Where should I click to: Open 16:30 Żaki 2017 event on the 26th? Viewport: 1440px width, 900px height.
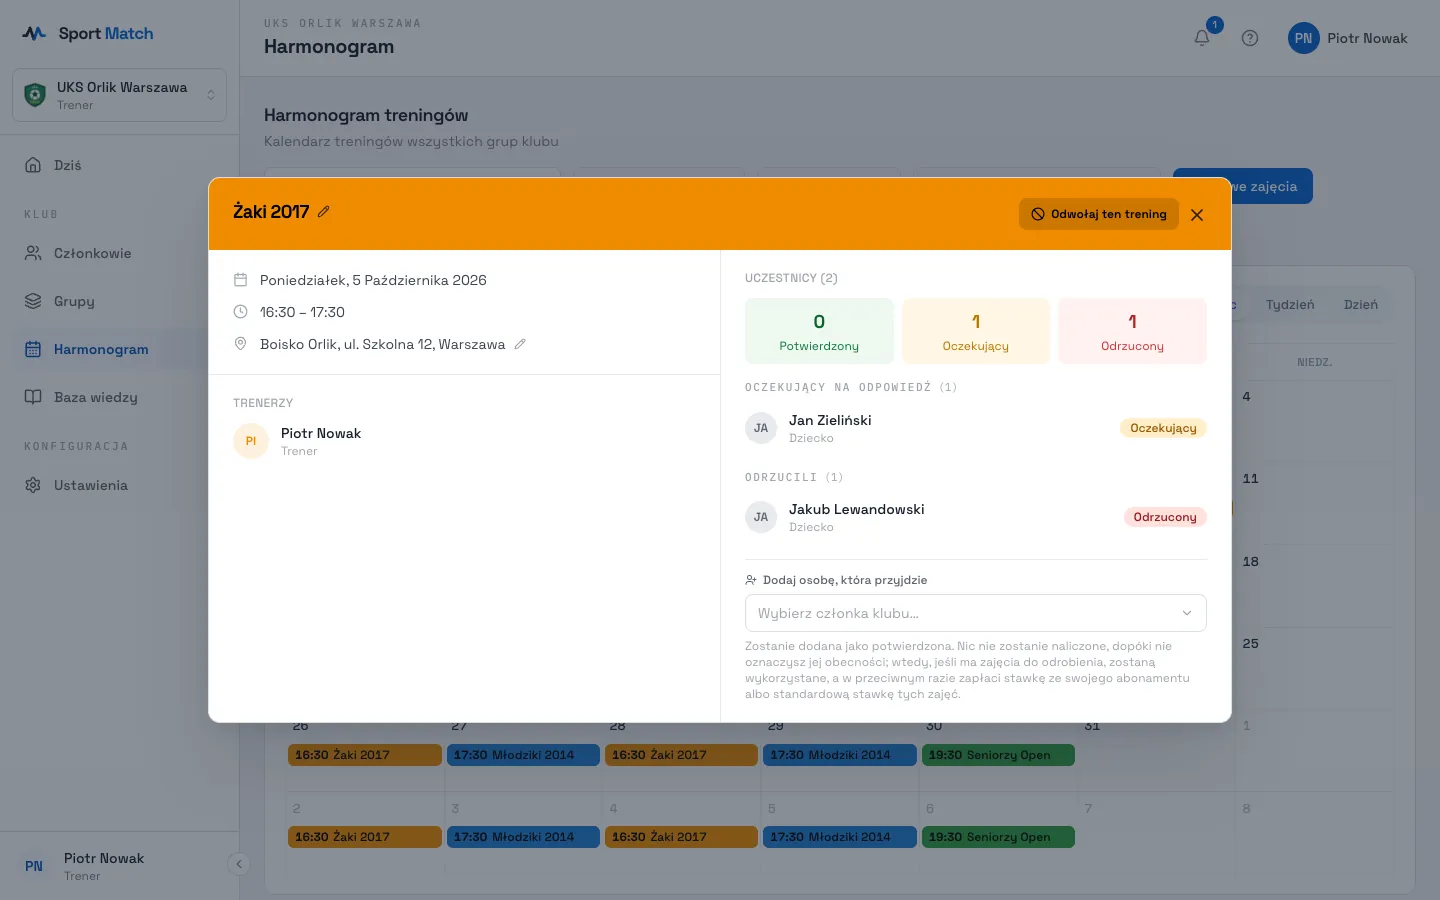tap(365, 755)
